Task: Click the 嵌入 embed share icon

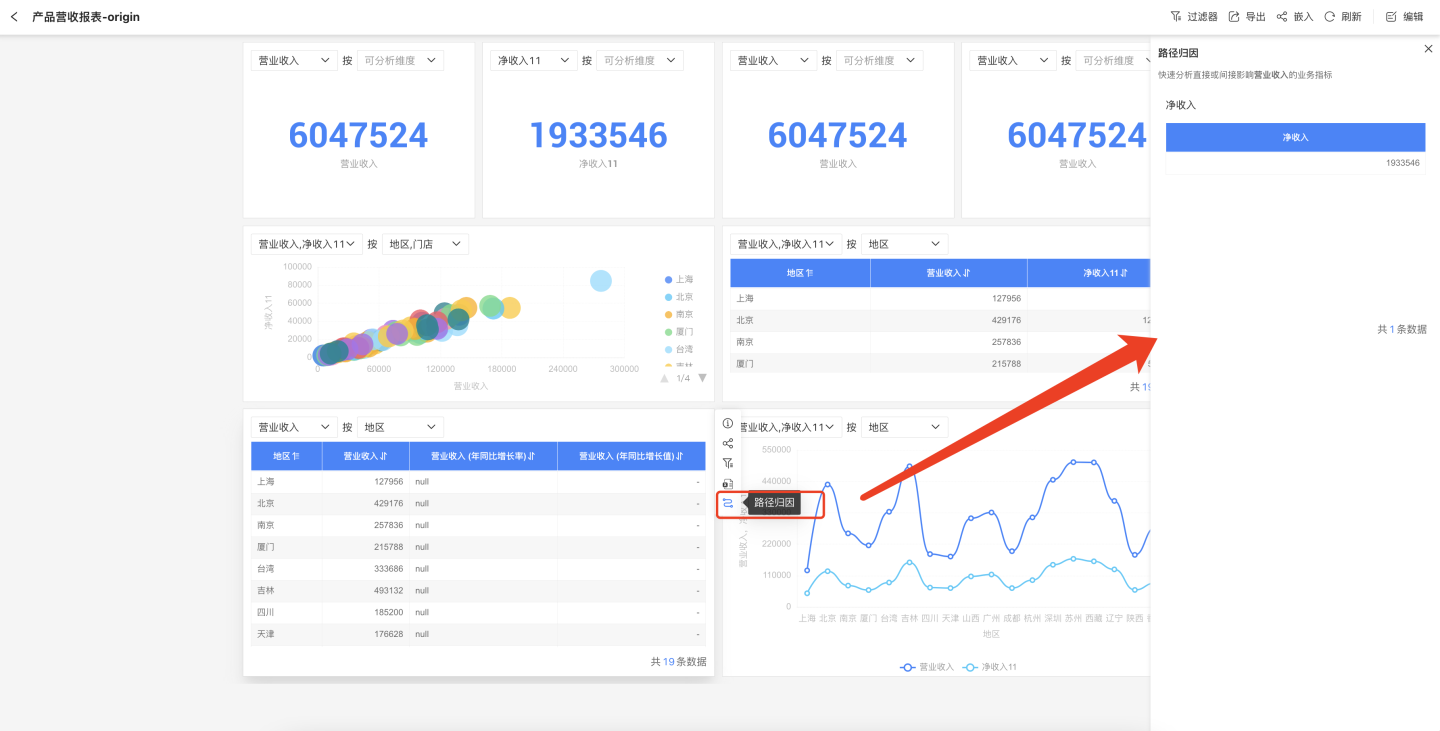Action: coord(1295,17)
